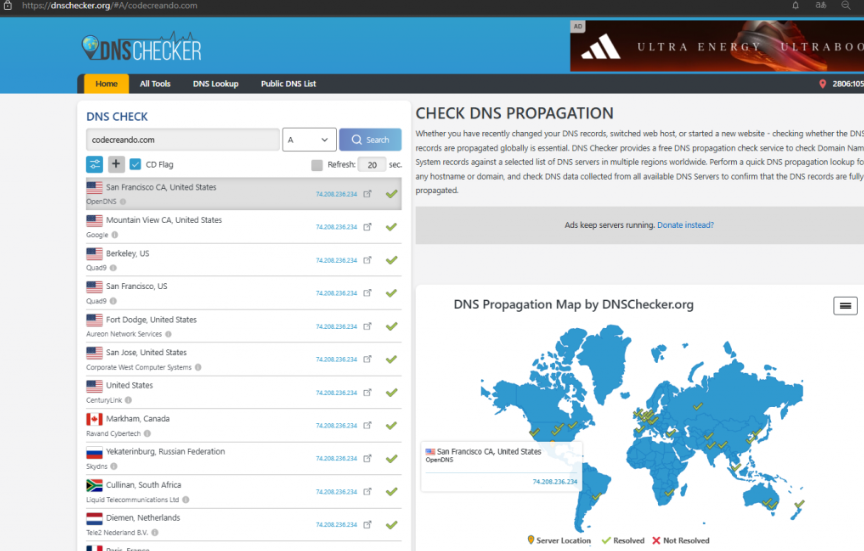Open the Public DNS List page
Viewport: 864px width, 551px height.
(288, 84)
